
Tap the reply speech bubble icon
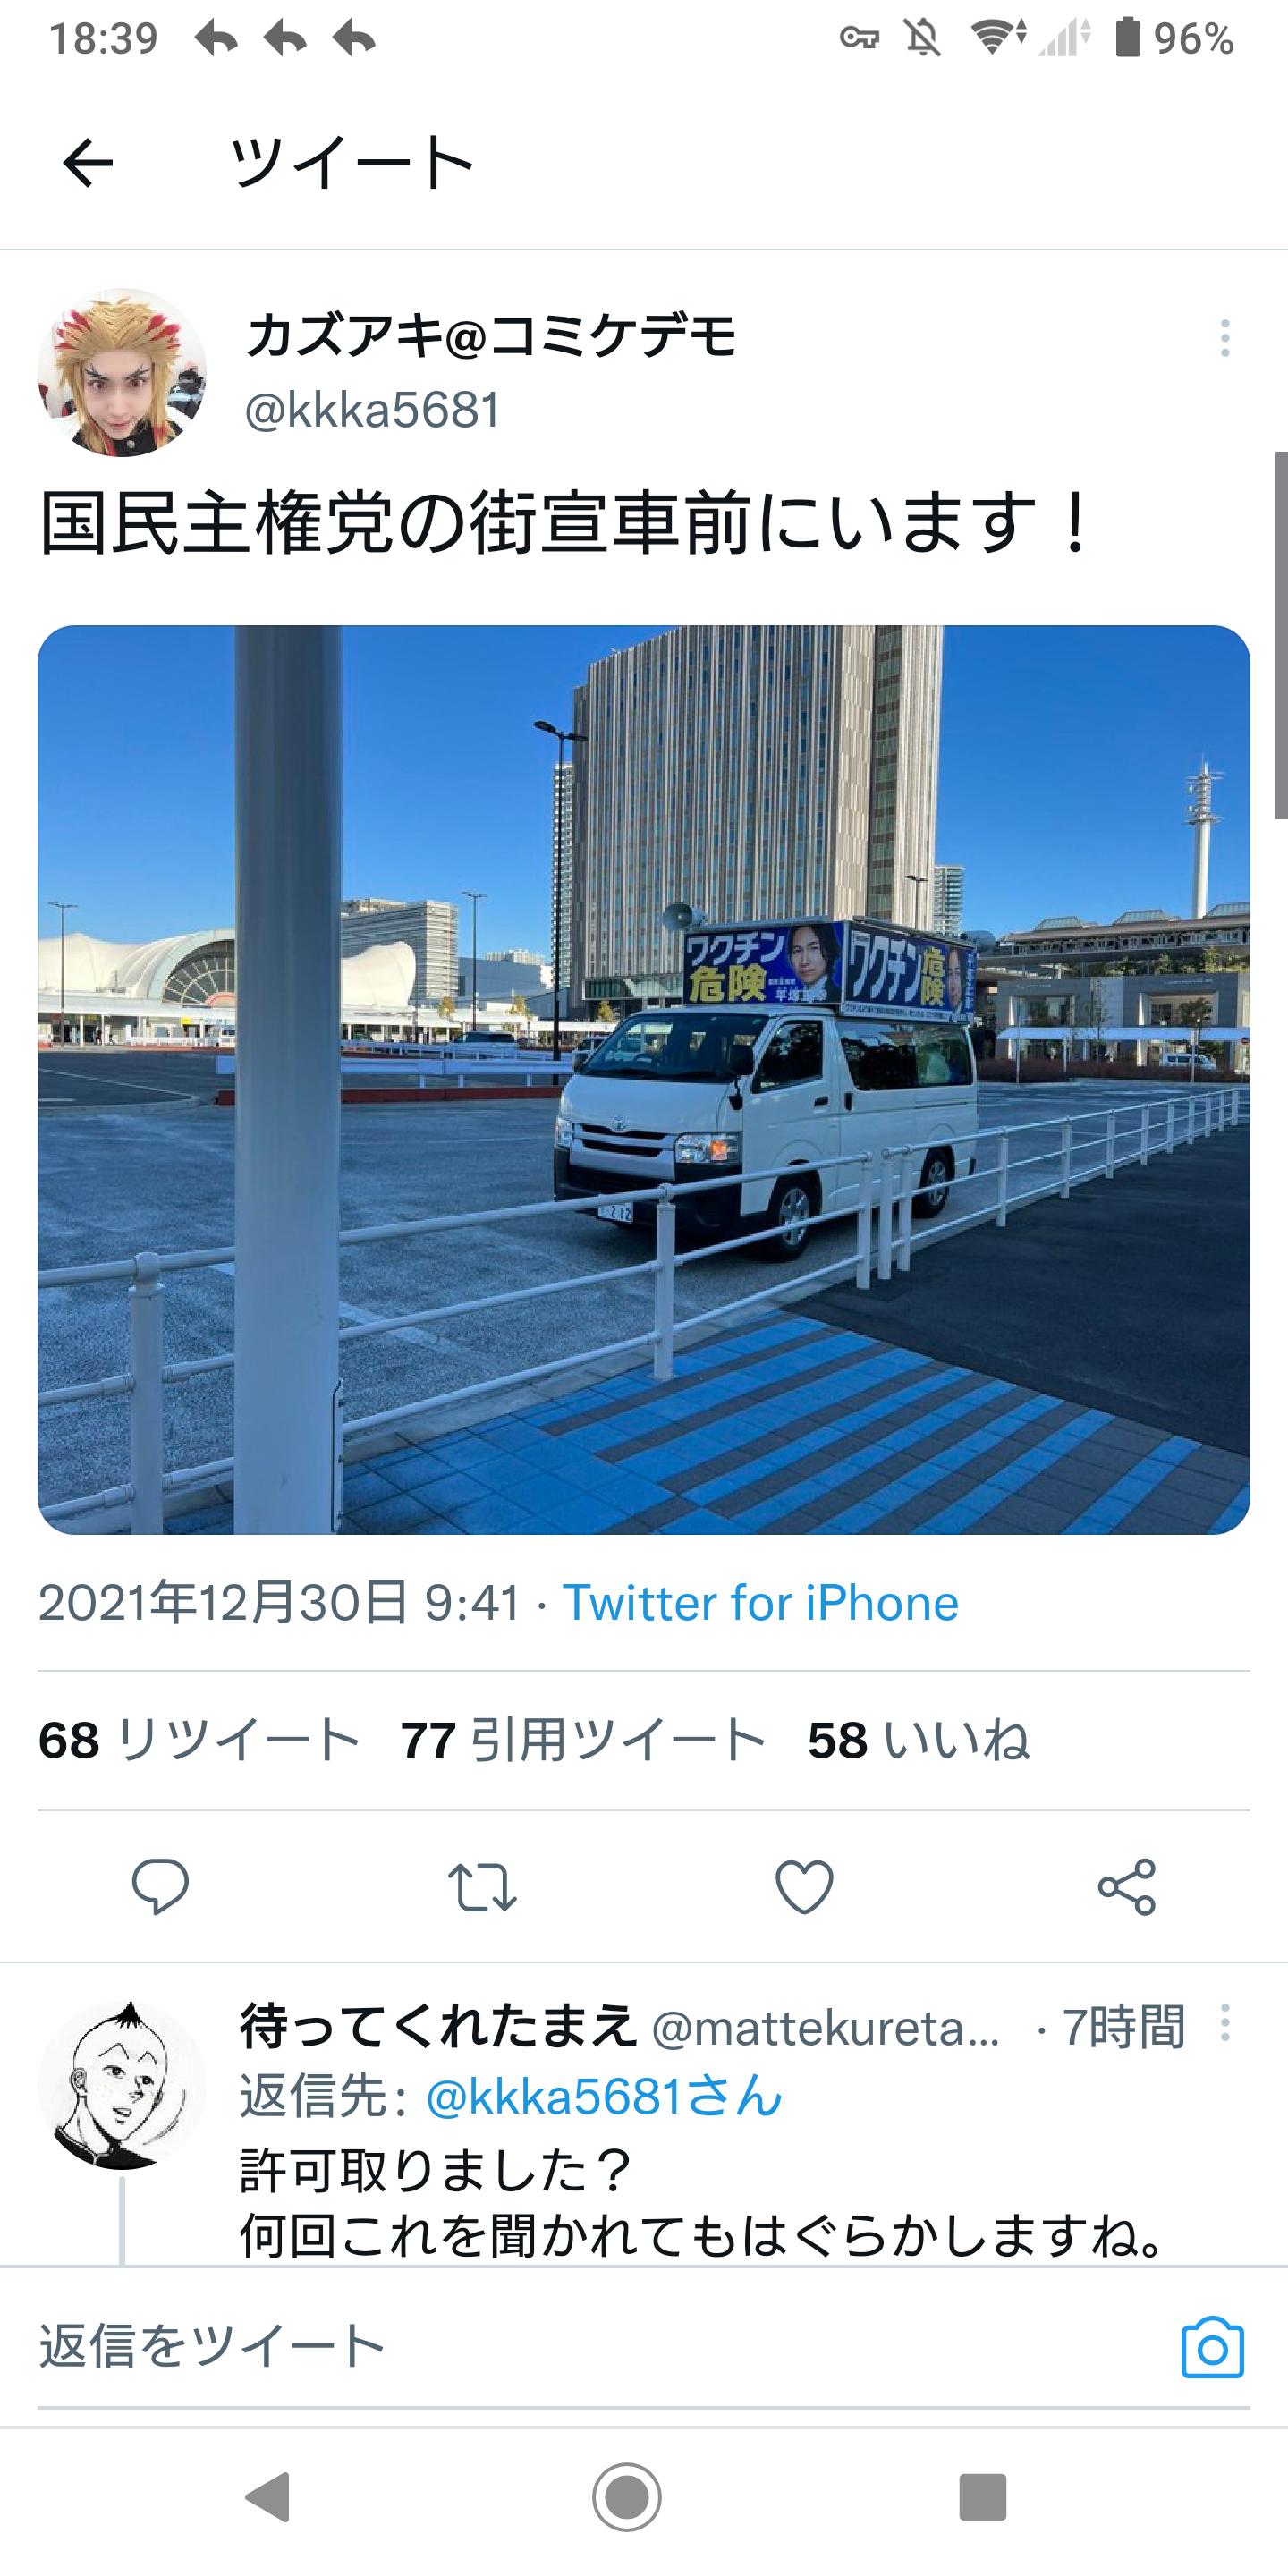pyautogui.click(x=160, y=1887)
